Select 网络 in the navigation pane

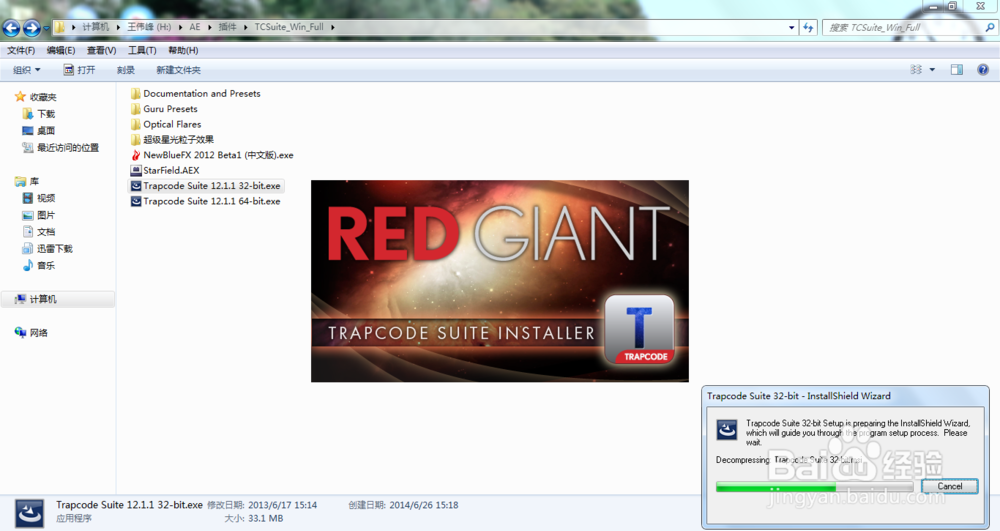38,333
